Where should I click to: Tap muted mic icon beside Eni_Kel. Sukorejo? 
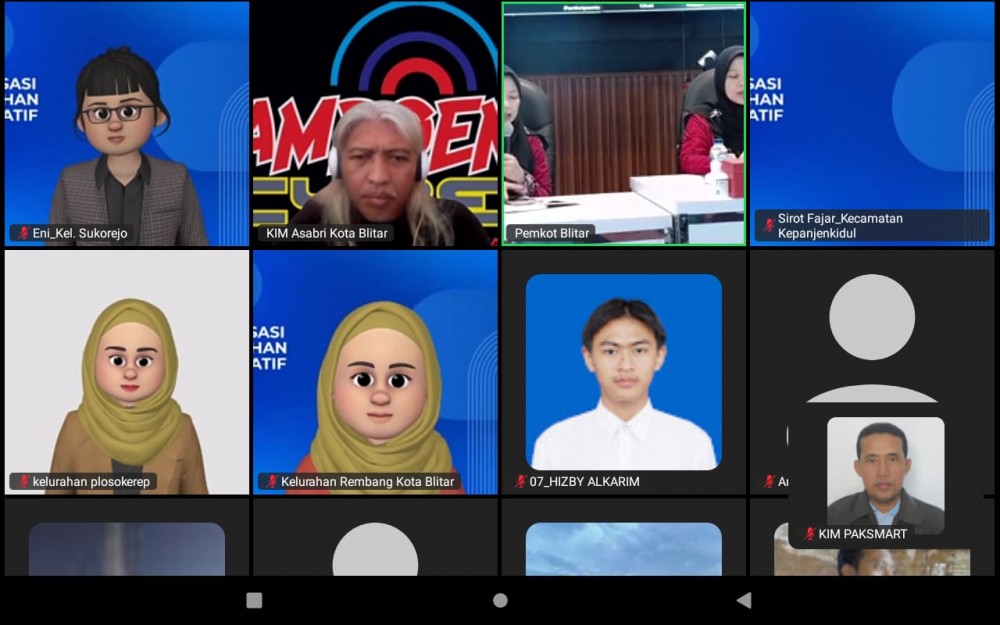pyautogui.click(x=23, y=233)
